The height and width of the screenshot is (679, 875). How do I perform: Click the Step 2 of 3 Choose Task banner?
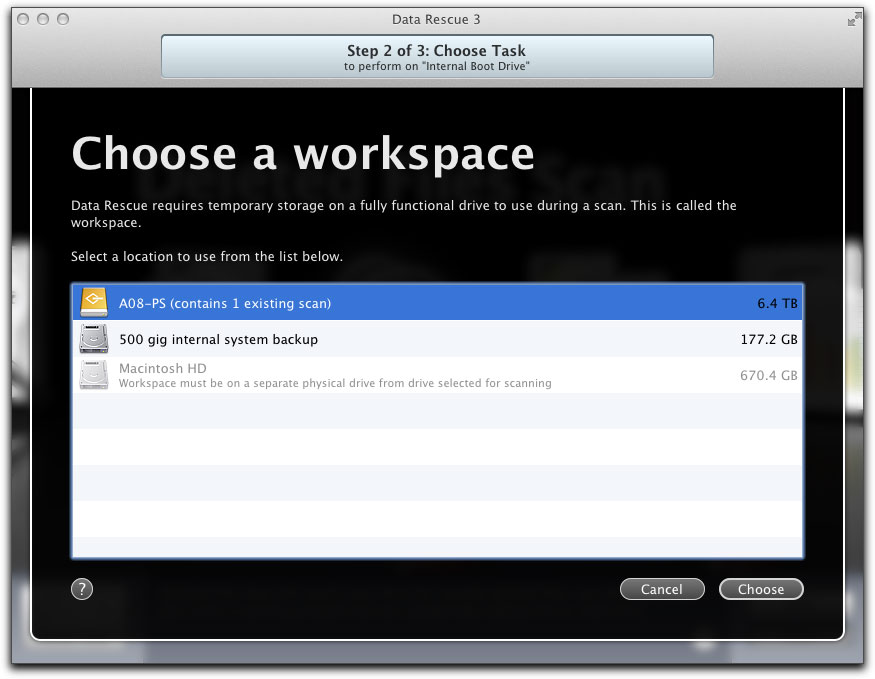click(x=437, y=56)
